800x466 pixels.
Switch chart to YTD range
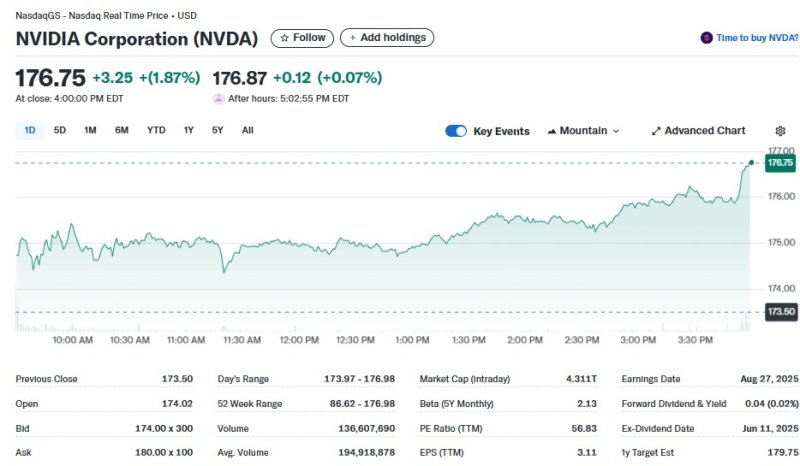(x=156, y=130)
